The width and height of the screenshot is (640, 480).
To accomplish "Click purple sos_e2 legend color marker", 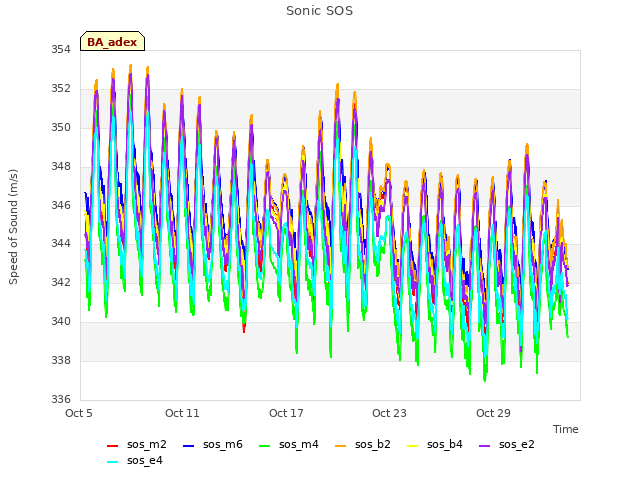I will coord(484,446).
